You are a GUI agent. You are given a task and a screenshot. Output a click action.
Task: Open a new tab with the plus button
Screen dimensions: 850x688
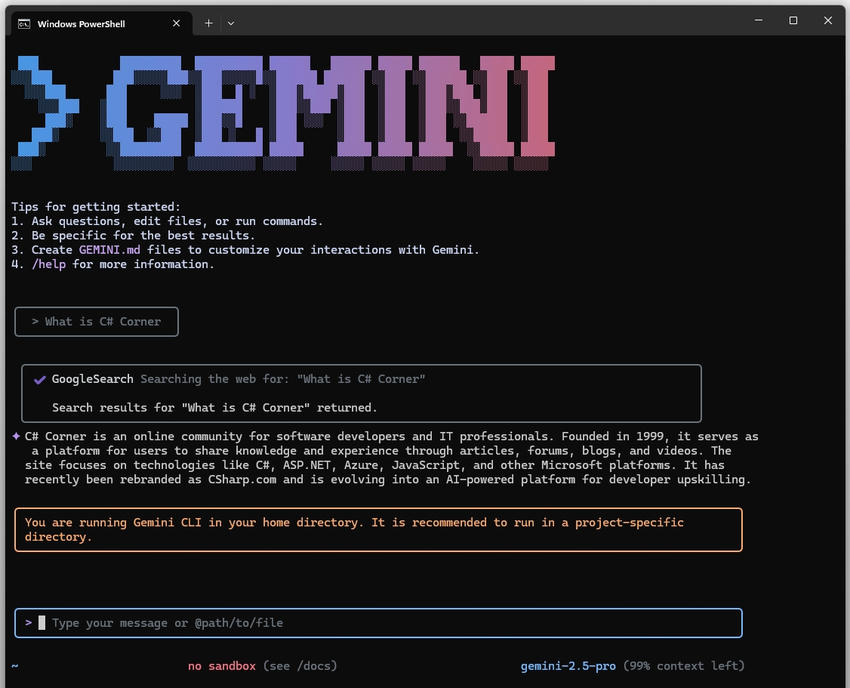pos(208,22)
